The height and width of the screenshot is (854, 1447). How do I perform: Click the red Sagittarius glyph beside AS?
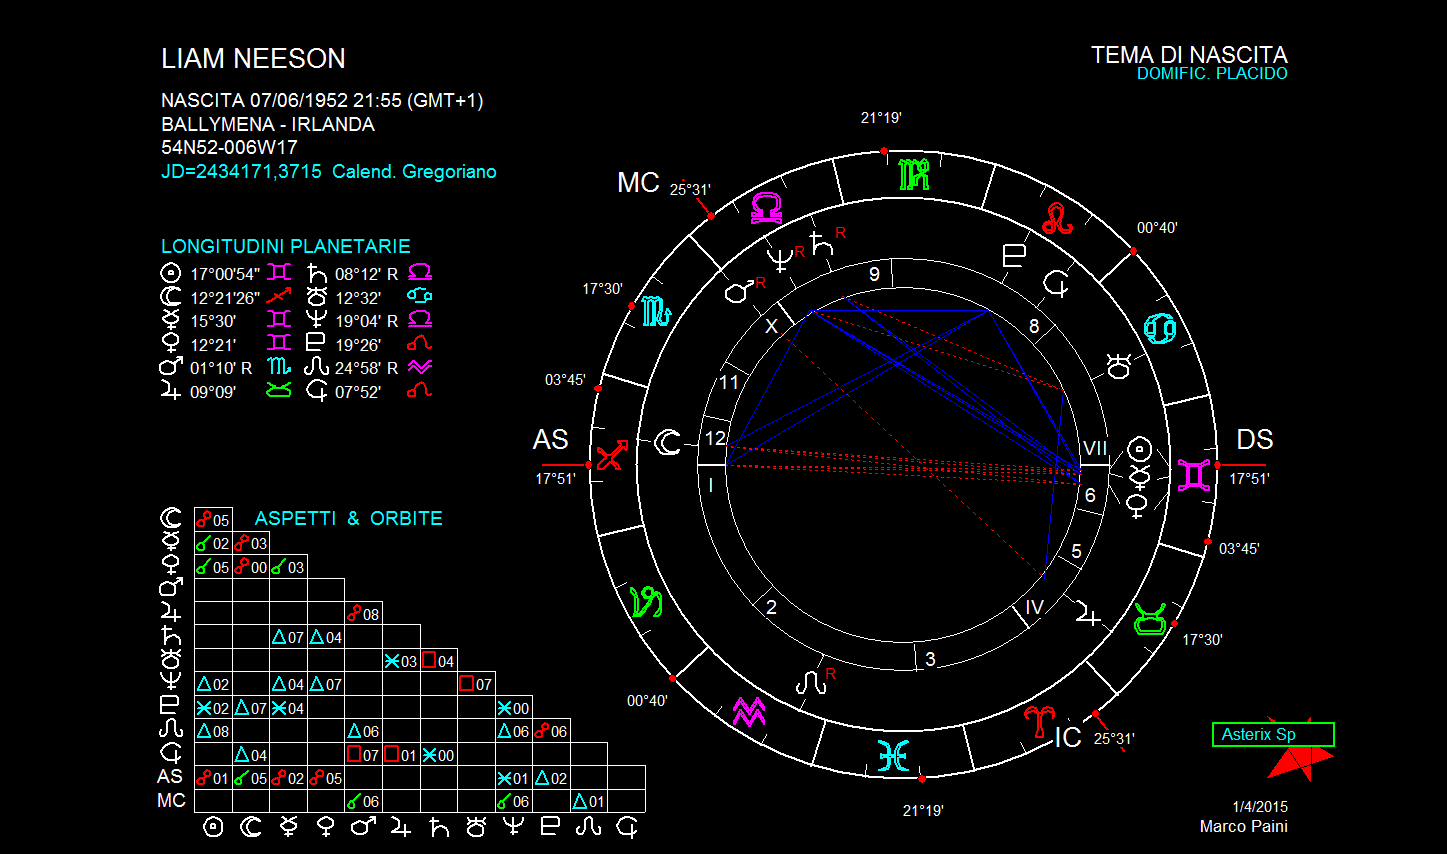point(612,455)
